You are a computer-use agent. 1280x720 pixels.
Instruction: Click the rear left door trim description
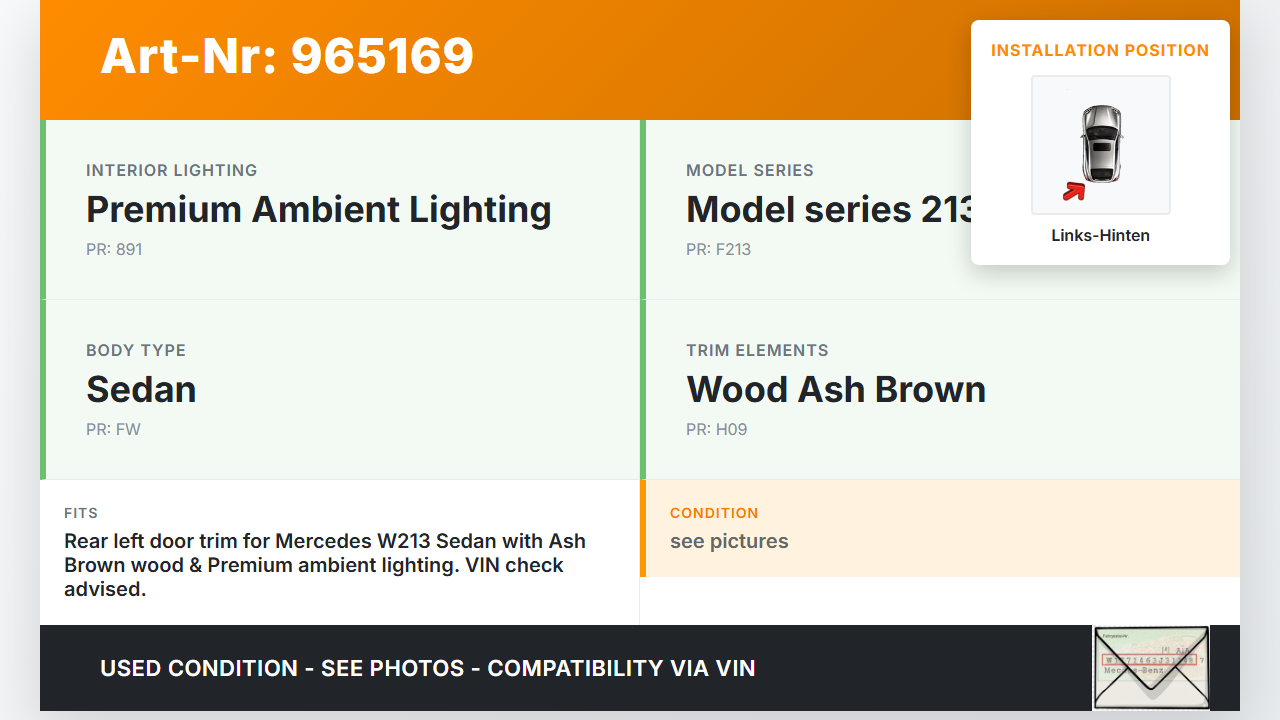[325, 565]
